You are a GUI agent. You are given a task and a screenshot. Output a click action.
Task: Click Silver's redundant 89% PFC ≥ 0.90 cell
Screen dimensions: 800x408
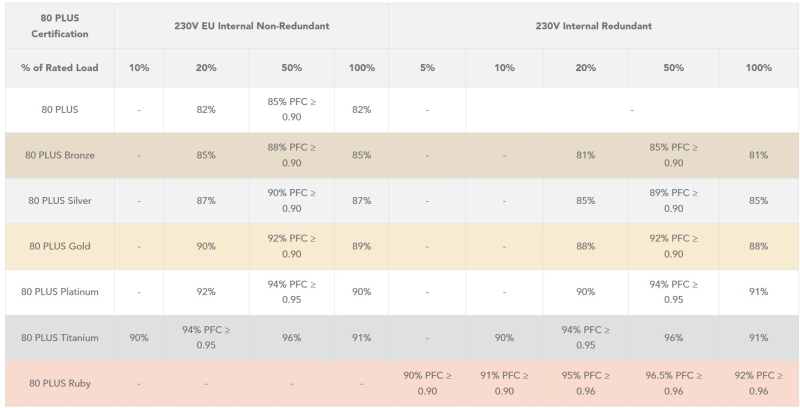[x=673, y=201]
